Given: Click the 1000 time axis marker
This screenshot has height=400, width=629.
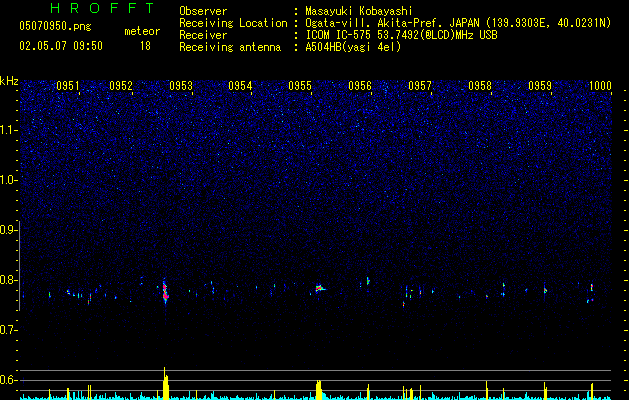Looking at the screenshot, I should [x=600, y=86].
